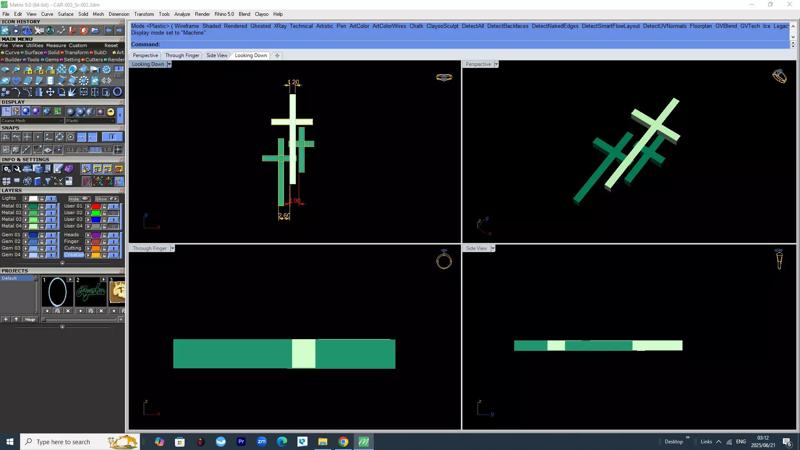The image size is (800, 450).
Task: Toggle the lock on Gem 02 layer
Action: (x=41, y=241)
